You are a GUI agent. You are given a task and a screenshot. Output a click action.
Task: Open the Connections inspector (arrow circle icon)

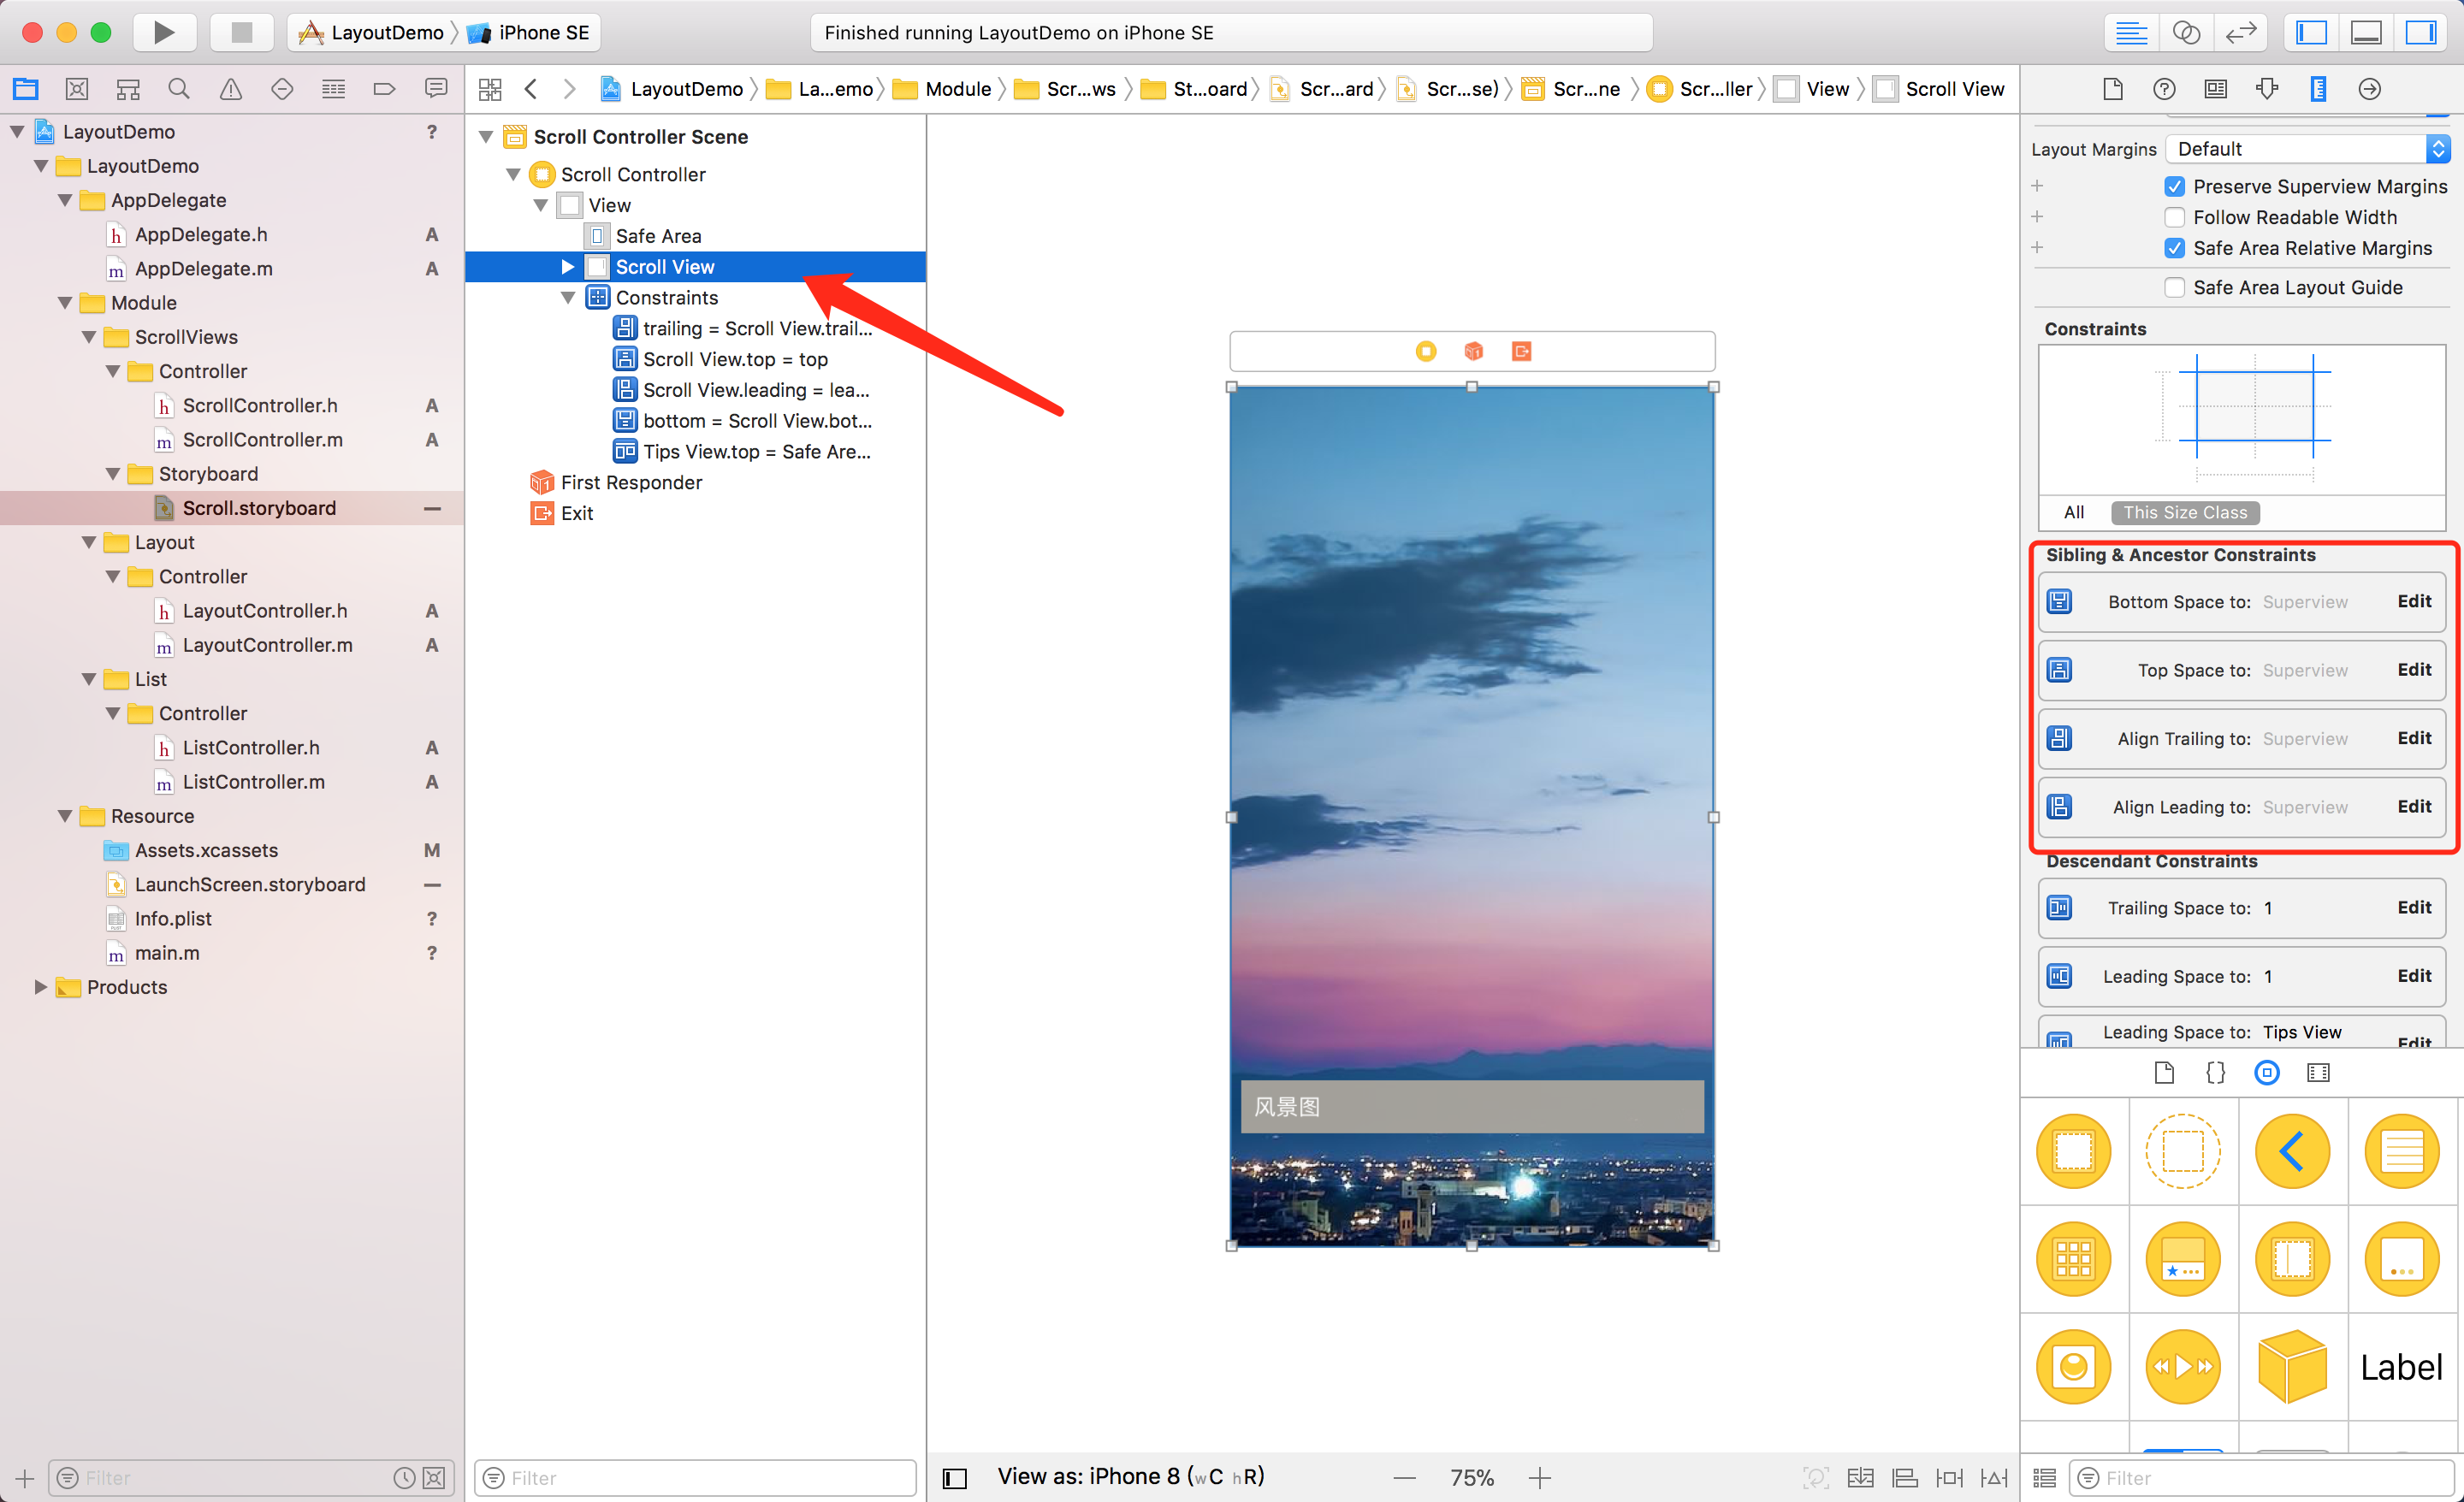coord(2369,89)
